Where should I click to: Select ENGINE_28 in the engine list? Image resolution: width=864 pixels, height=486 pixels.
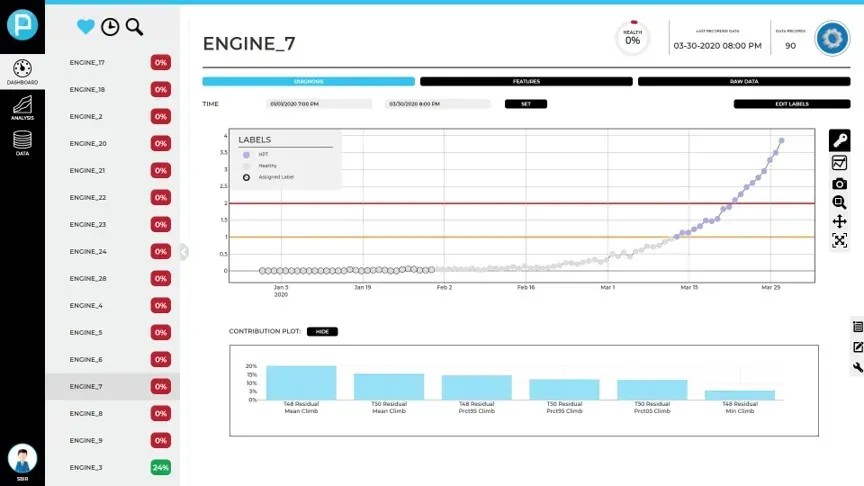pos(112,278)
